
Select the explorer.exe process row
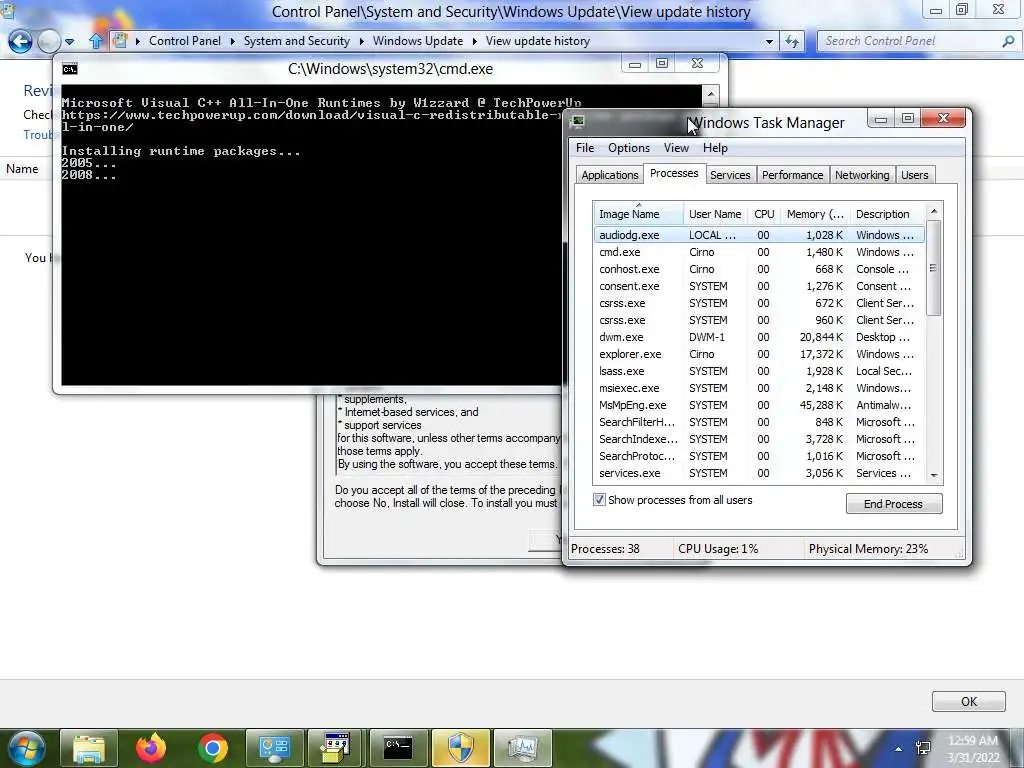coord(759,354)
